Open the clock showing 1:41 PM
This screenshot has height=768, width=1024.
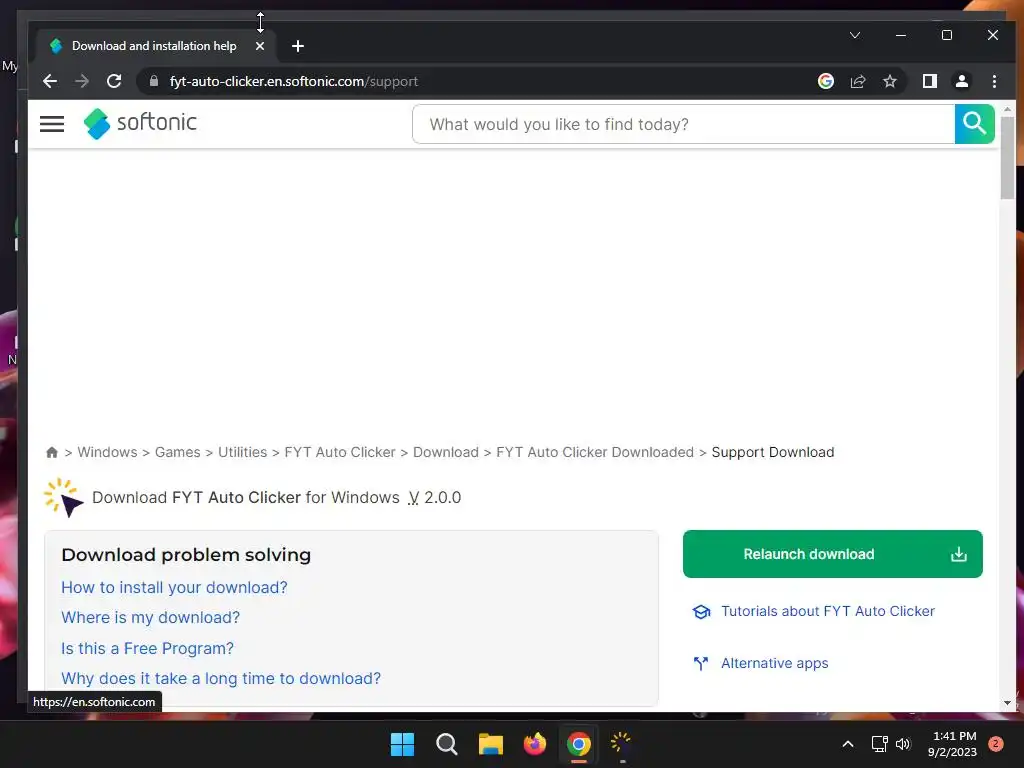click(x=953, y=744)
